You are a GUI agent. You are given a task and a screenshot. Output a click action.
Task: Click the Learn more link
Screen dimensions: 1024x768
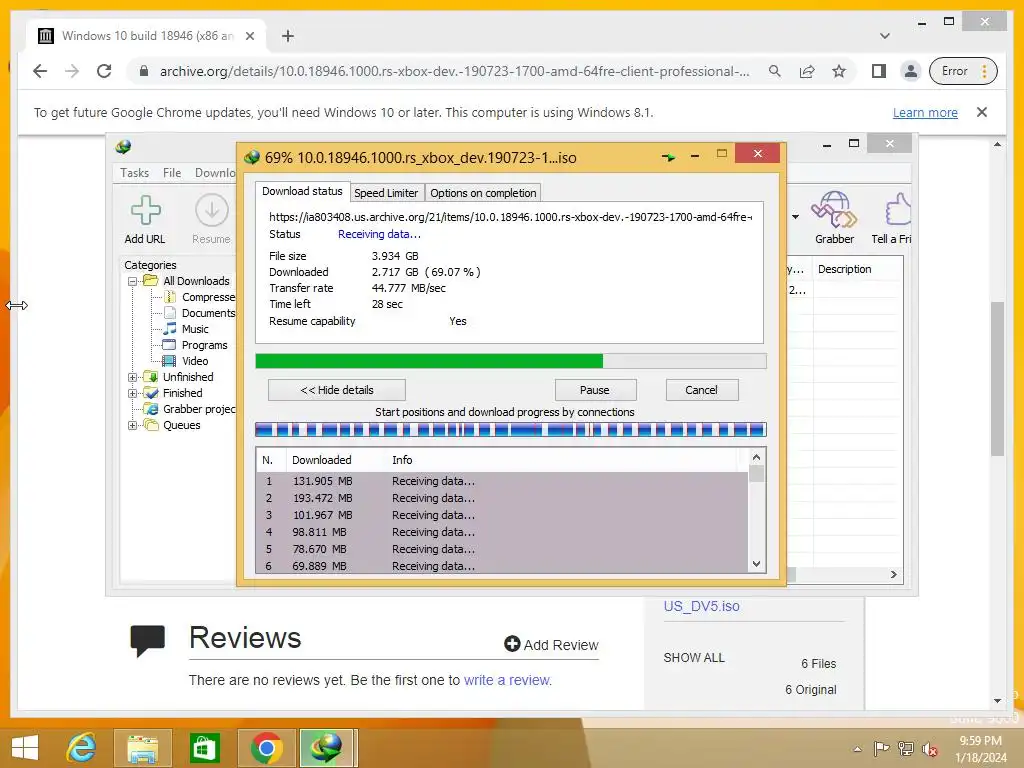(925, 112)
